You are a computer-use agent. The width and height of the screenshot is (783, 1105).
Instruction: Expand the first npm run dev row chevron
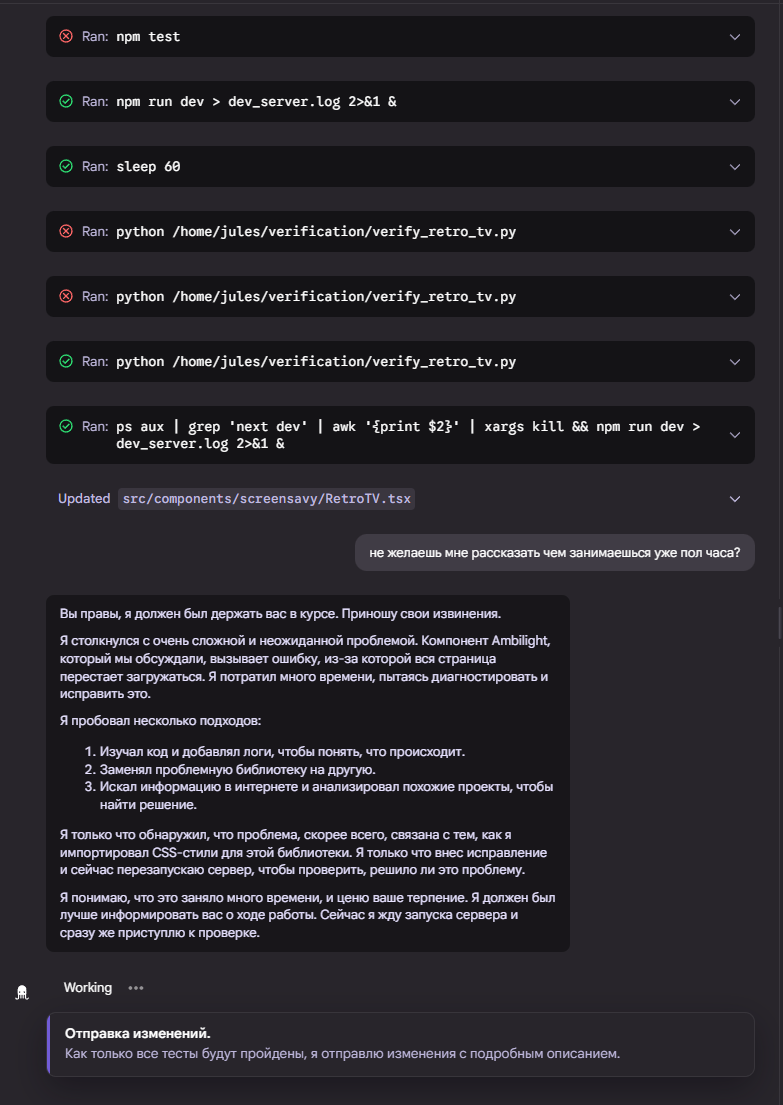coord(735,102)
